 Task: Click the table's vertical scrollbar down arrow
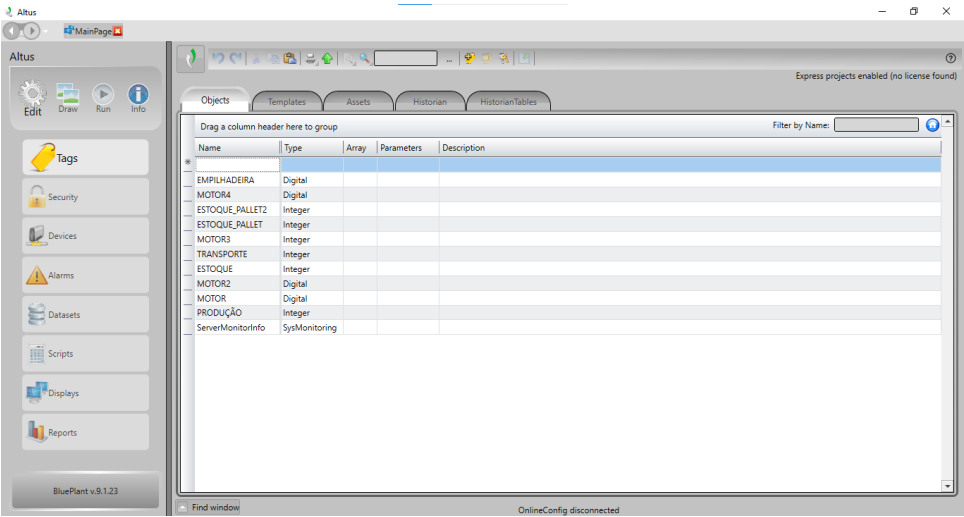click(x=948, y=485)
